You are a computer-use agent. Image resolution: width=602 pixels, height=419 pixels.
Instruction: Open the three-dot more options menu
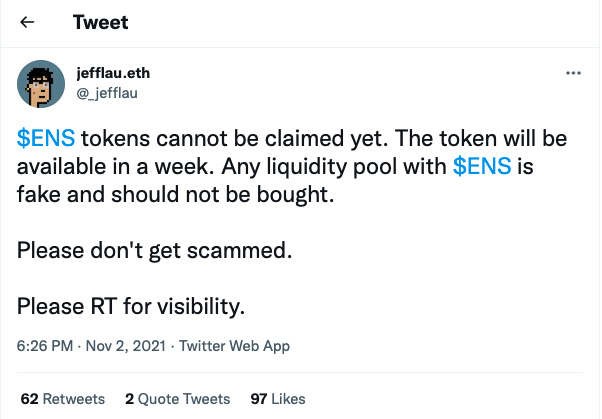[573, 74]
